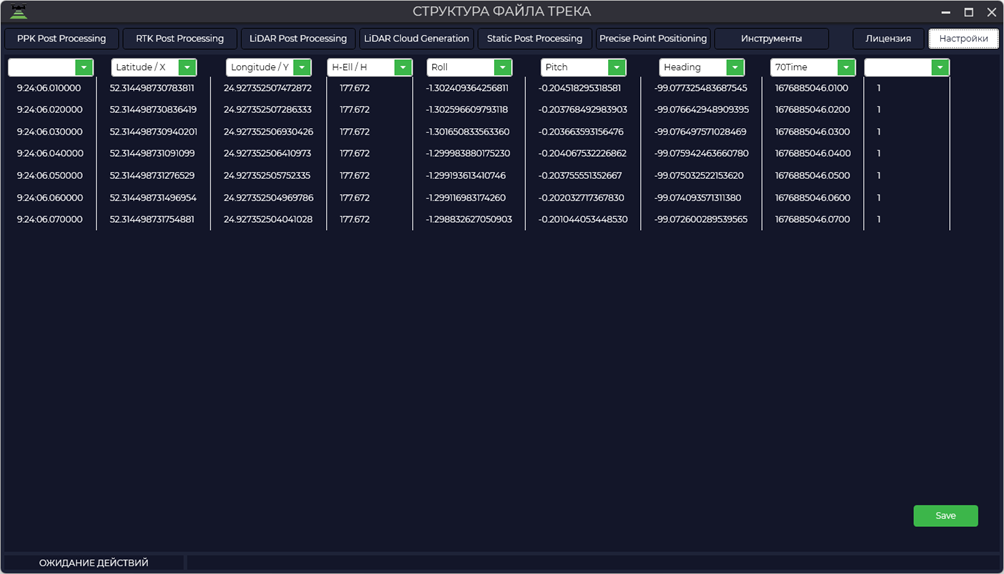
Task: Click heading value -99.077325483687545
Action: 701,88
